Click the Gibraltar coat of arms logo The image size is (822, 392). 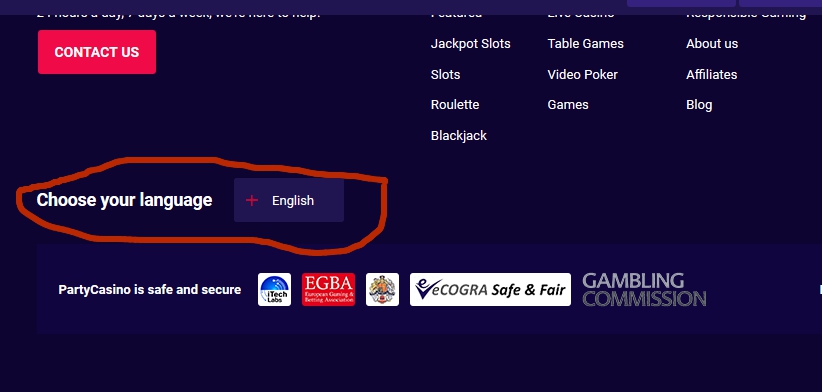pos(382,289)
